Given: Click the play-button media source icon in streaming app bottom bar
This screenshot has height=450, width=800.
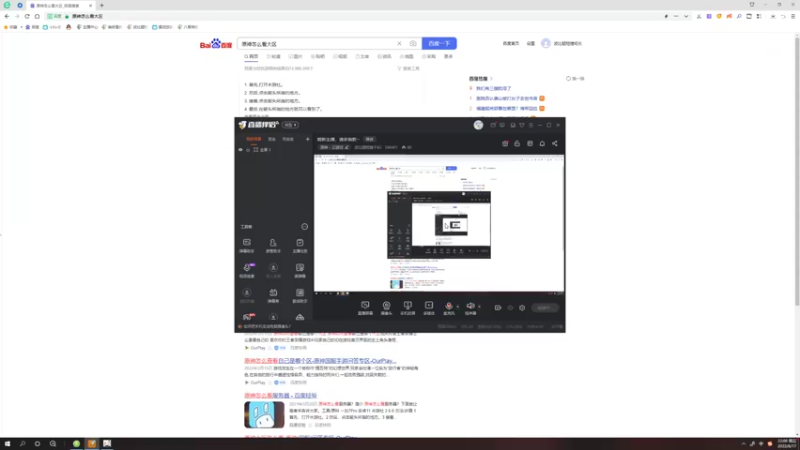Looking at the screenshot, I should (x=429, y=306).
